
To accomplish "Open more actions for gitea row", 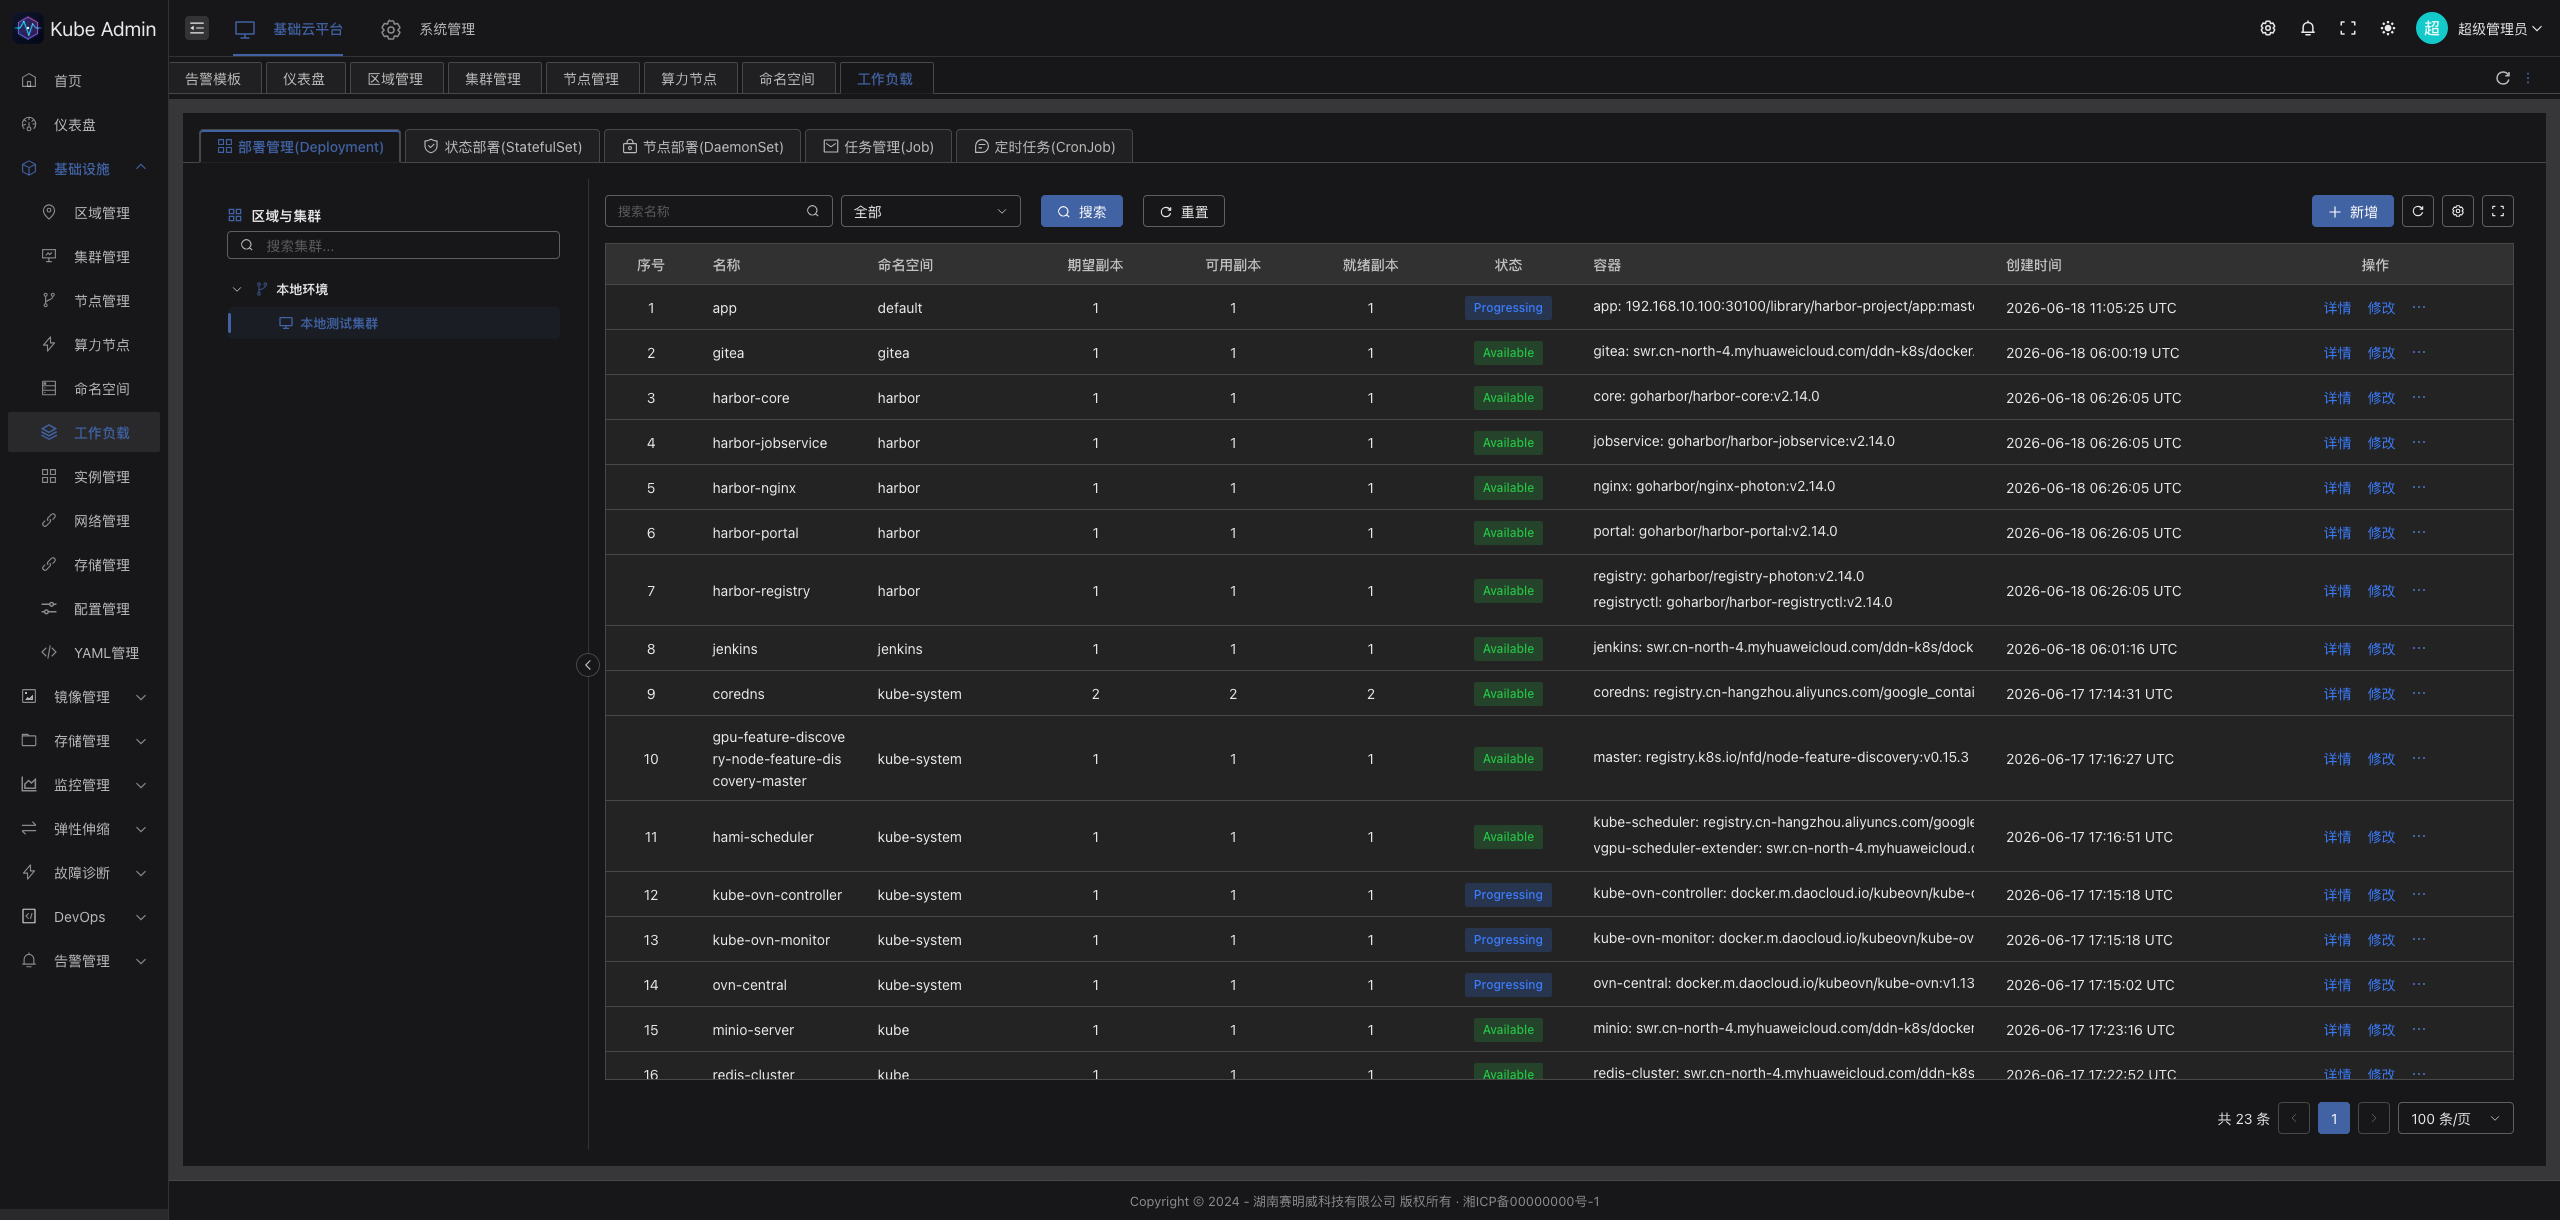I will [2419, 352].
